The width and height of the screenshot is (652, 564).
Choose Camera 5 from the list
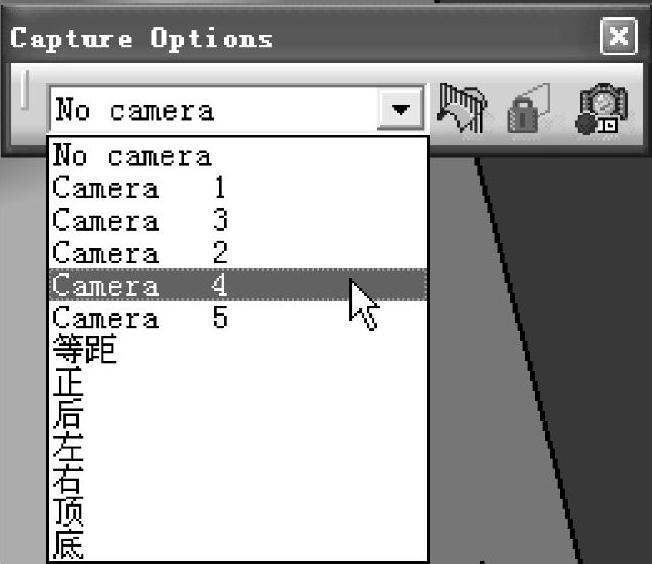pyautogui.click(x=239, y=317)
